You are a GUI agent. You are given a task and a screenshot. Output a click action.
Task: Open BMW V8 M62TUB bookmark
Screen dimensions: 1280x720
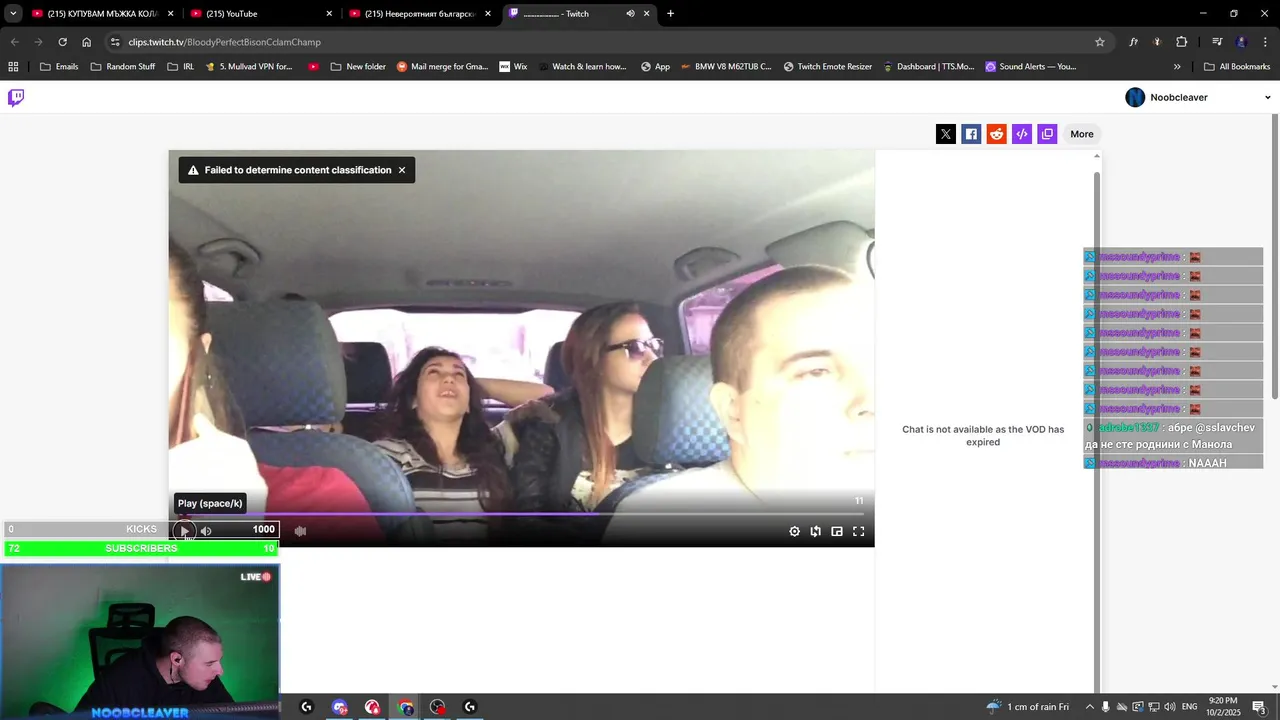point(726,67)
